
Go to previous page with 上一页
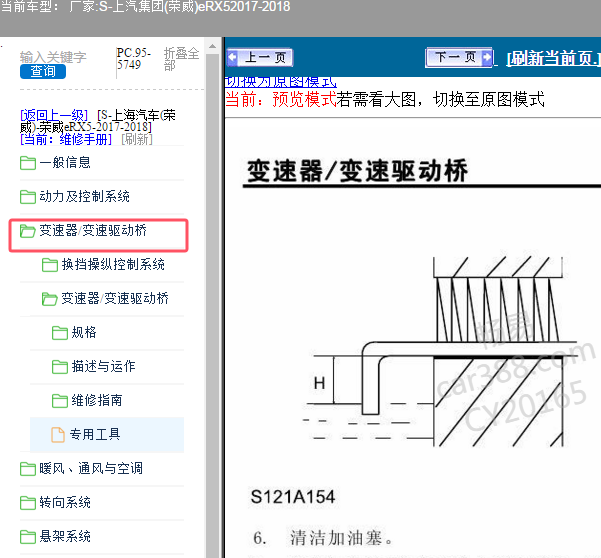(259, 58)
